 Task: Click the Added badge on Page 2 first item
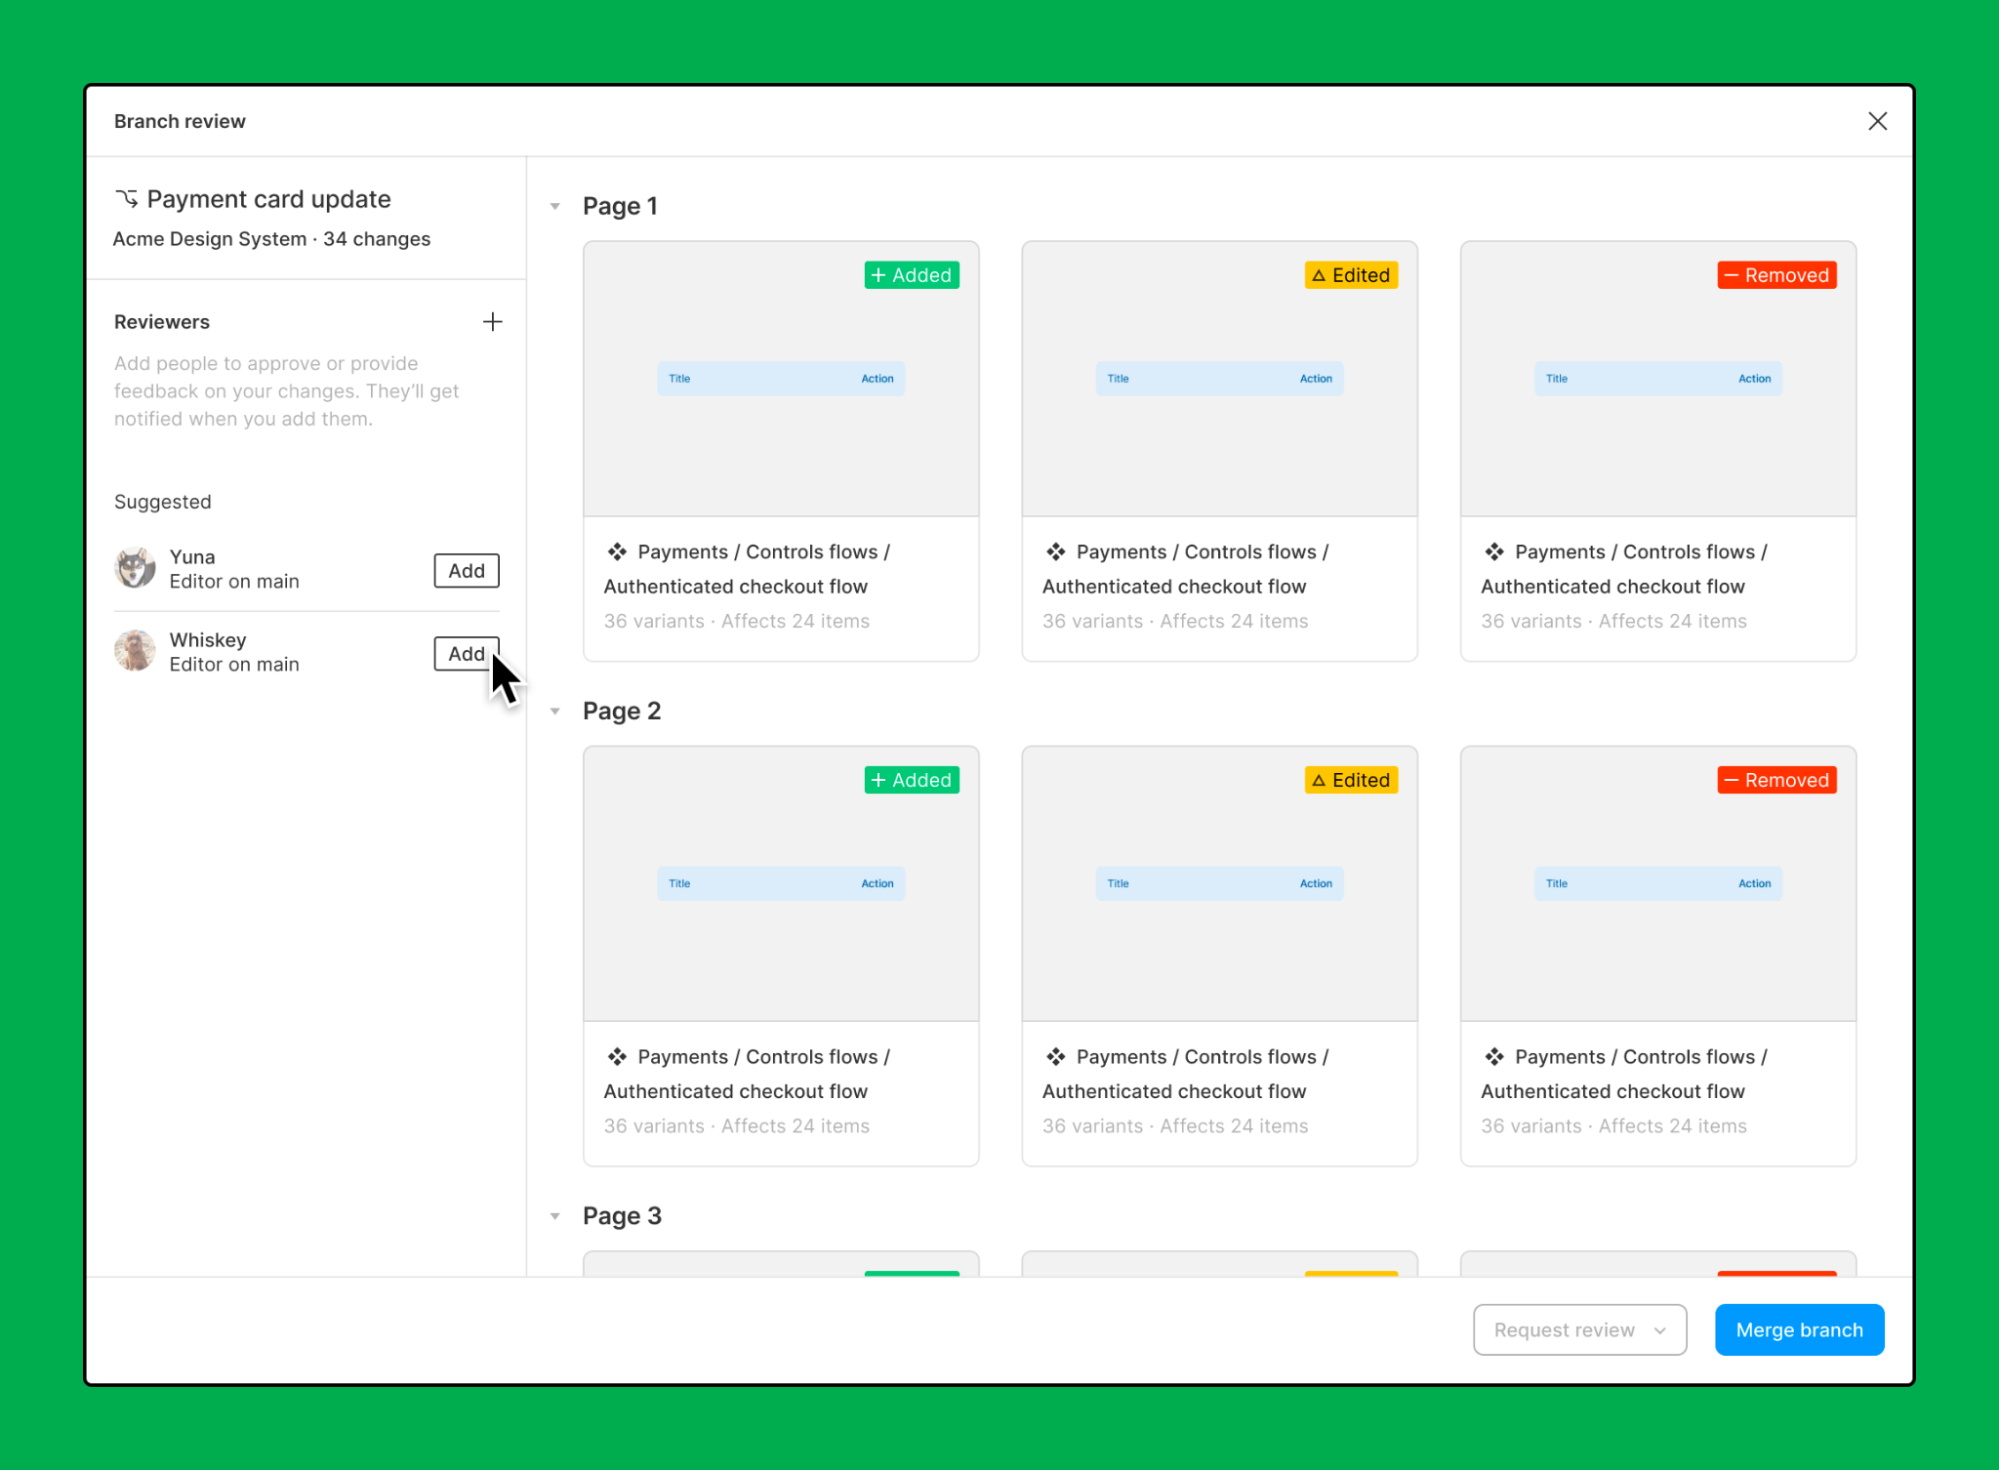point(911,779)
